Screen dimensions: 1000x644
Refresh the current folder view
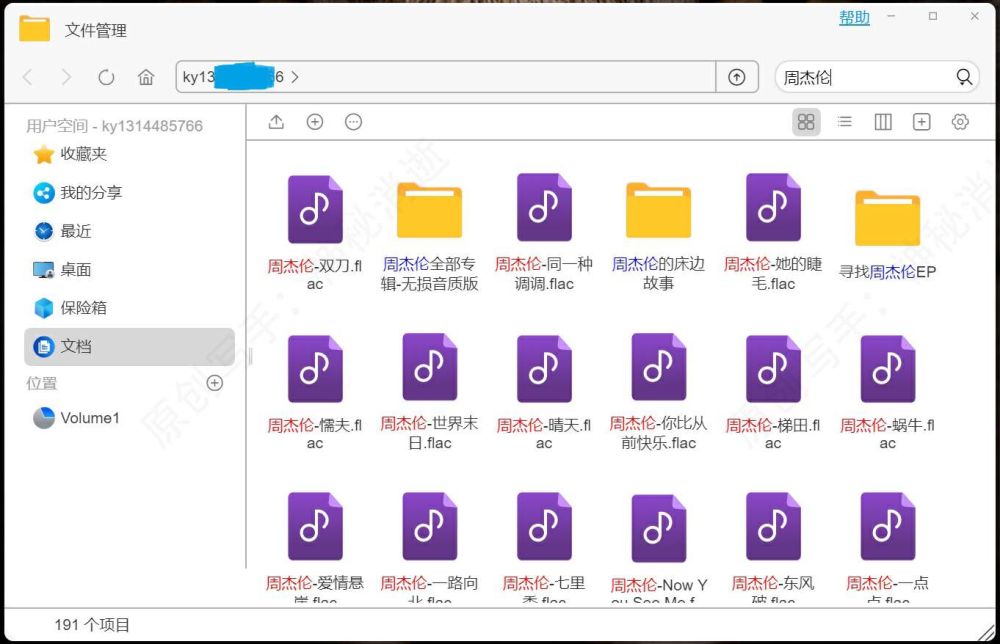(106, 77)
